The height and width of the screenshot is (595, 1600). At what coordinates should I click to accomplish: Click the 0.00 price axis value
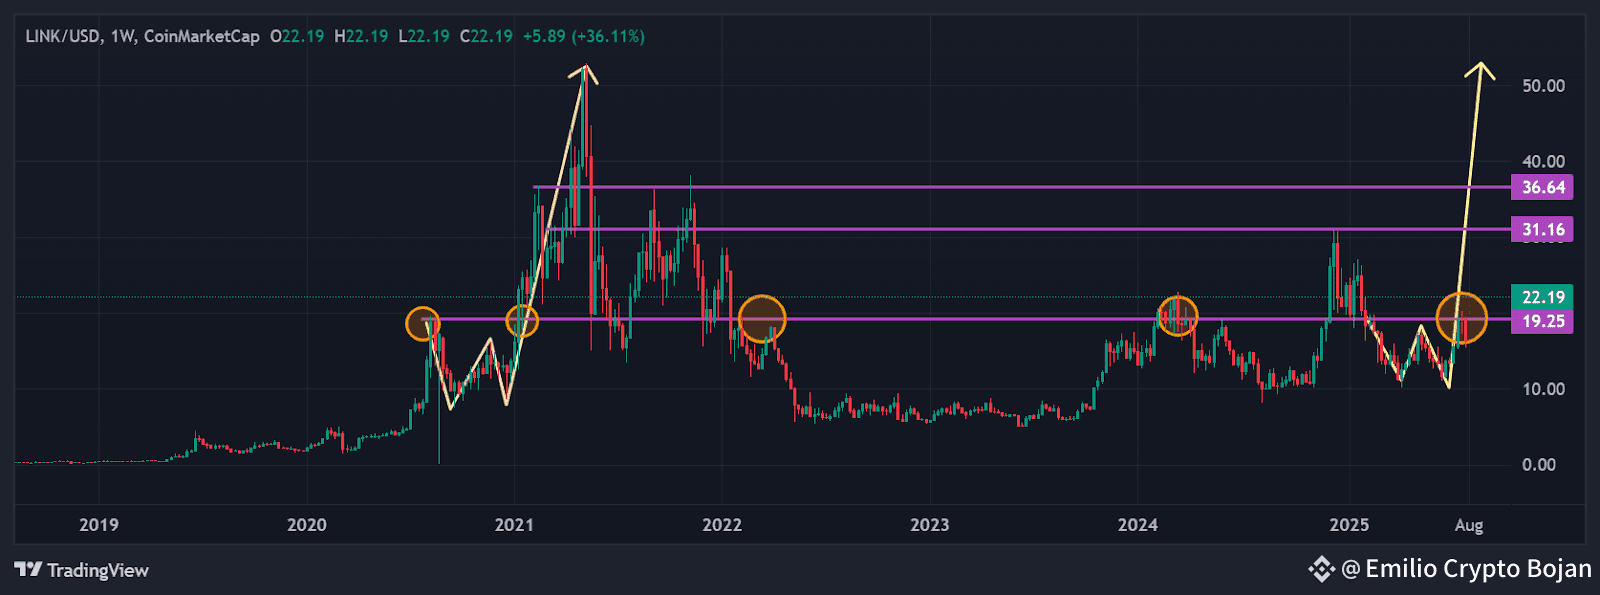[x=1539, y=464]
